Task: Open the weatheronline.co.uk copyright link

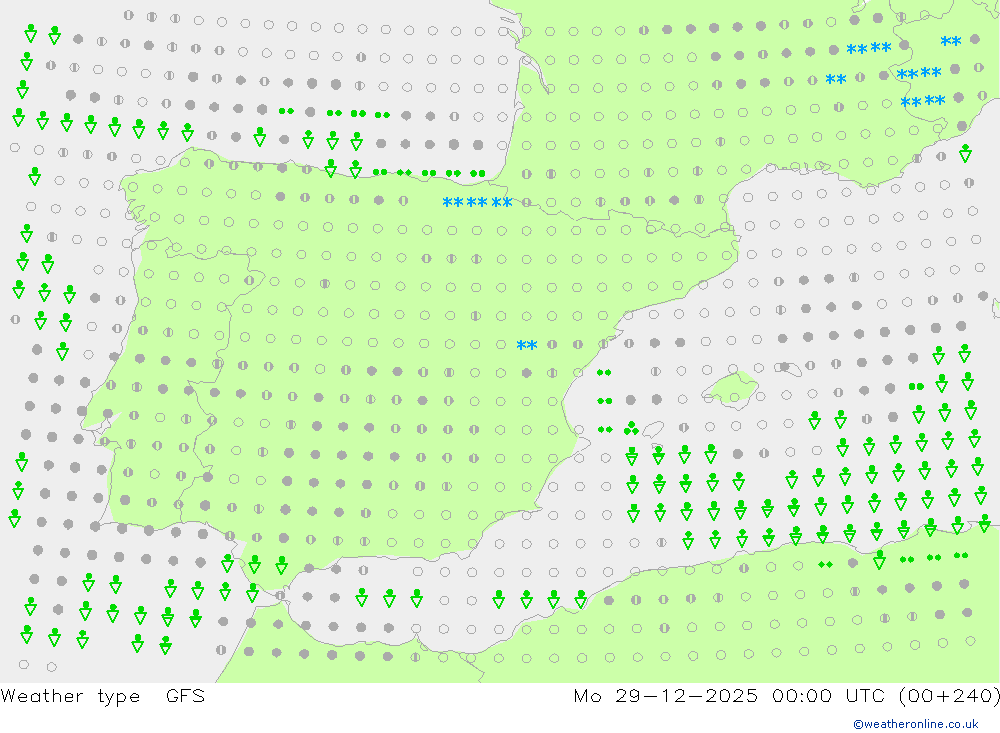Action: click(x=916, y=724)
